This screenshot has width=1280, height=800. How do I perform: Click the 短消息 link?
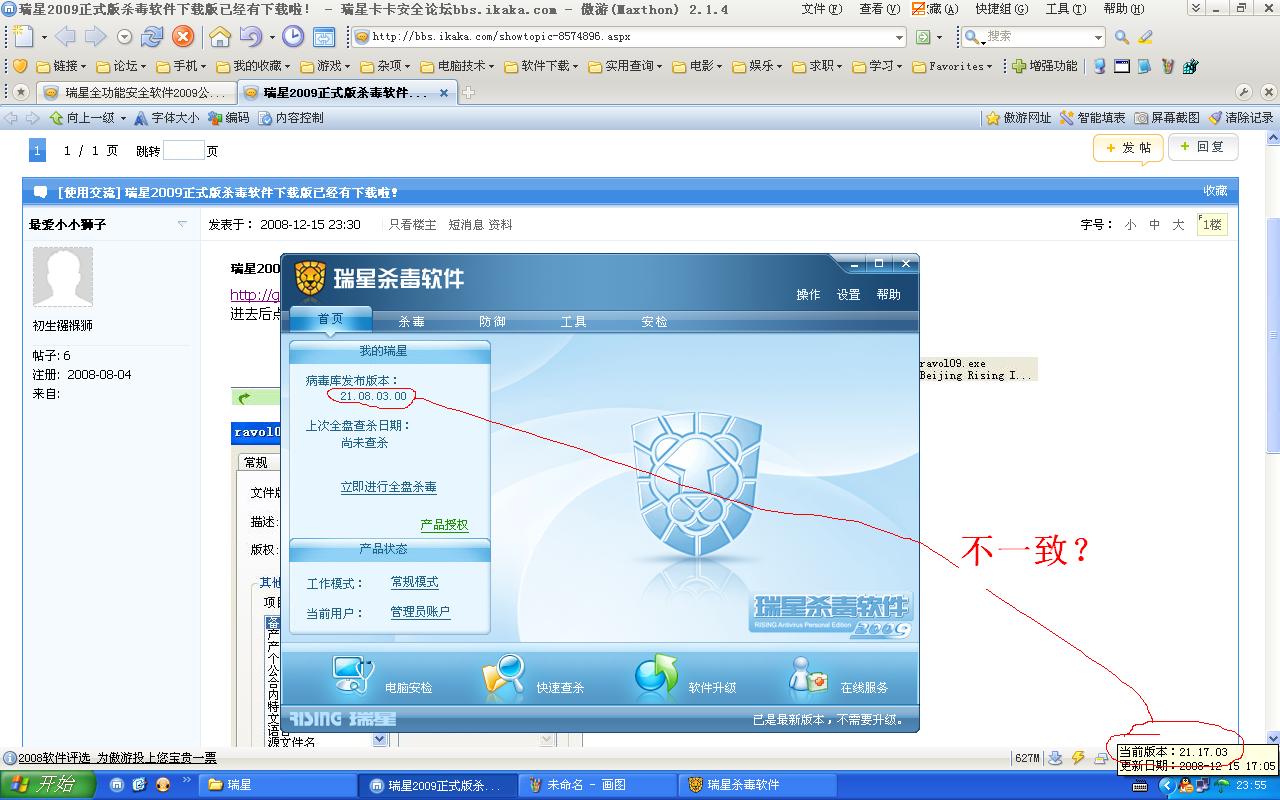tap(466, 225)
